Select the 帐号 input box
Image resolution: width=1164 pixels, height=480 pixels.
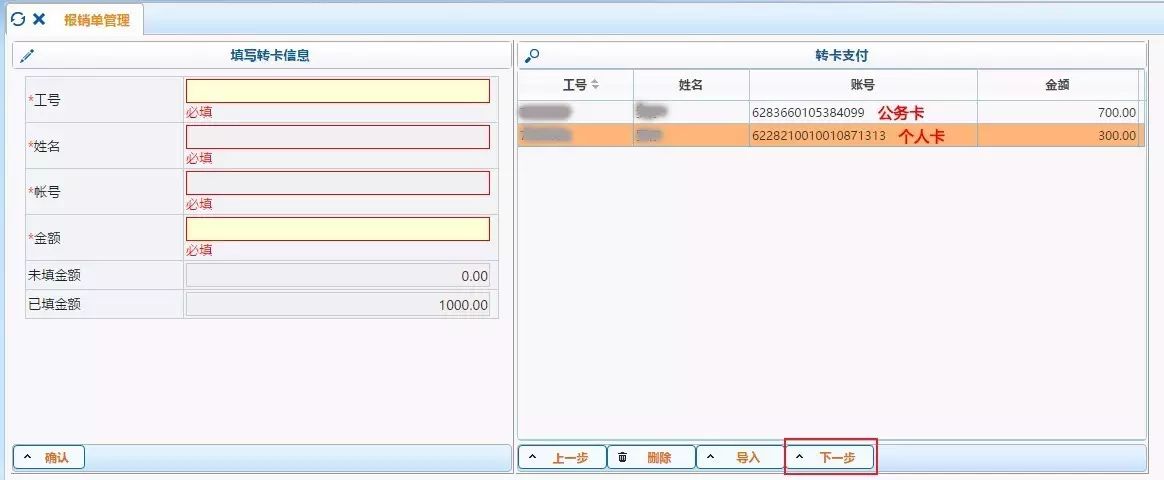337,183
